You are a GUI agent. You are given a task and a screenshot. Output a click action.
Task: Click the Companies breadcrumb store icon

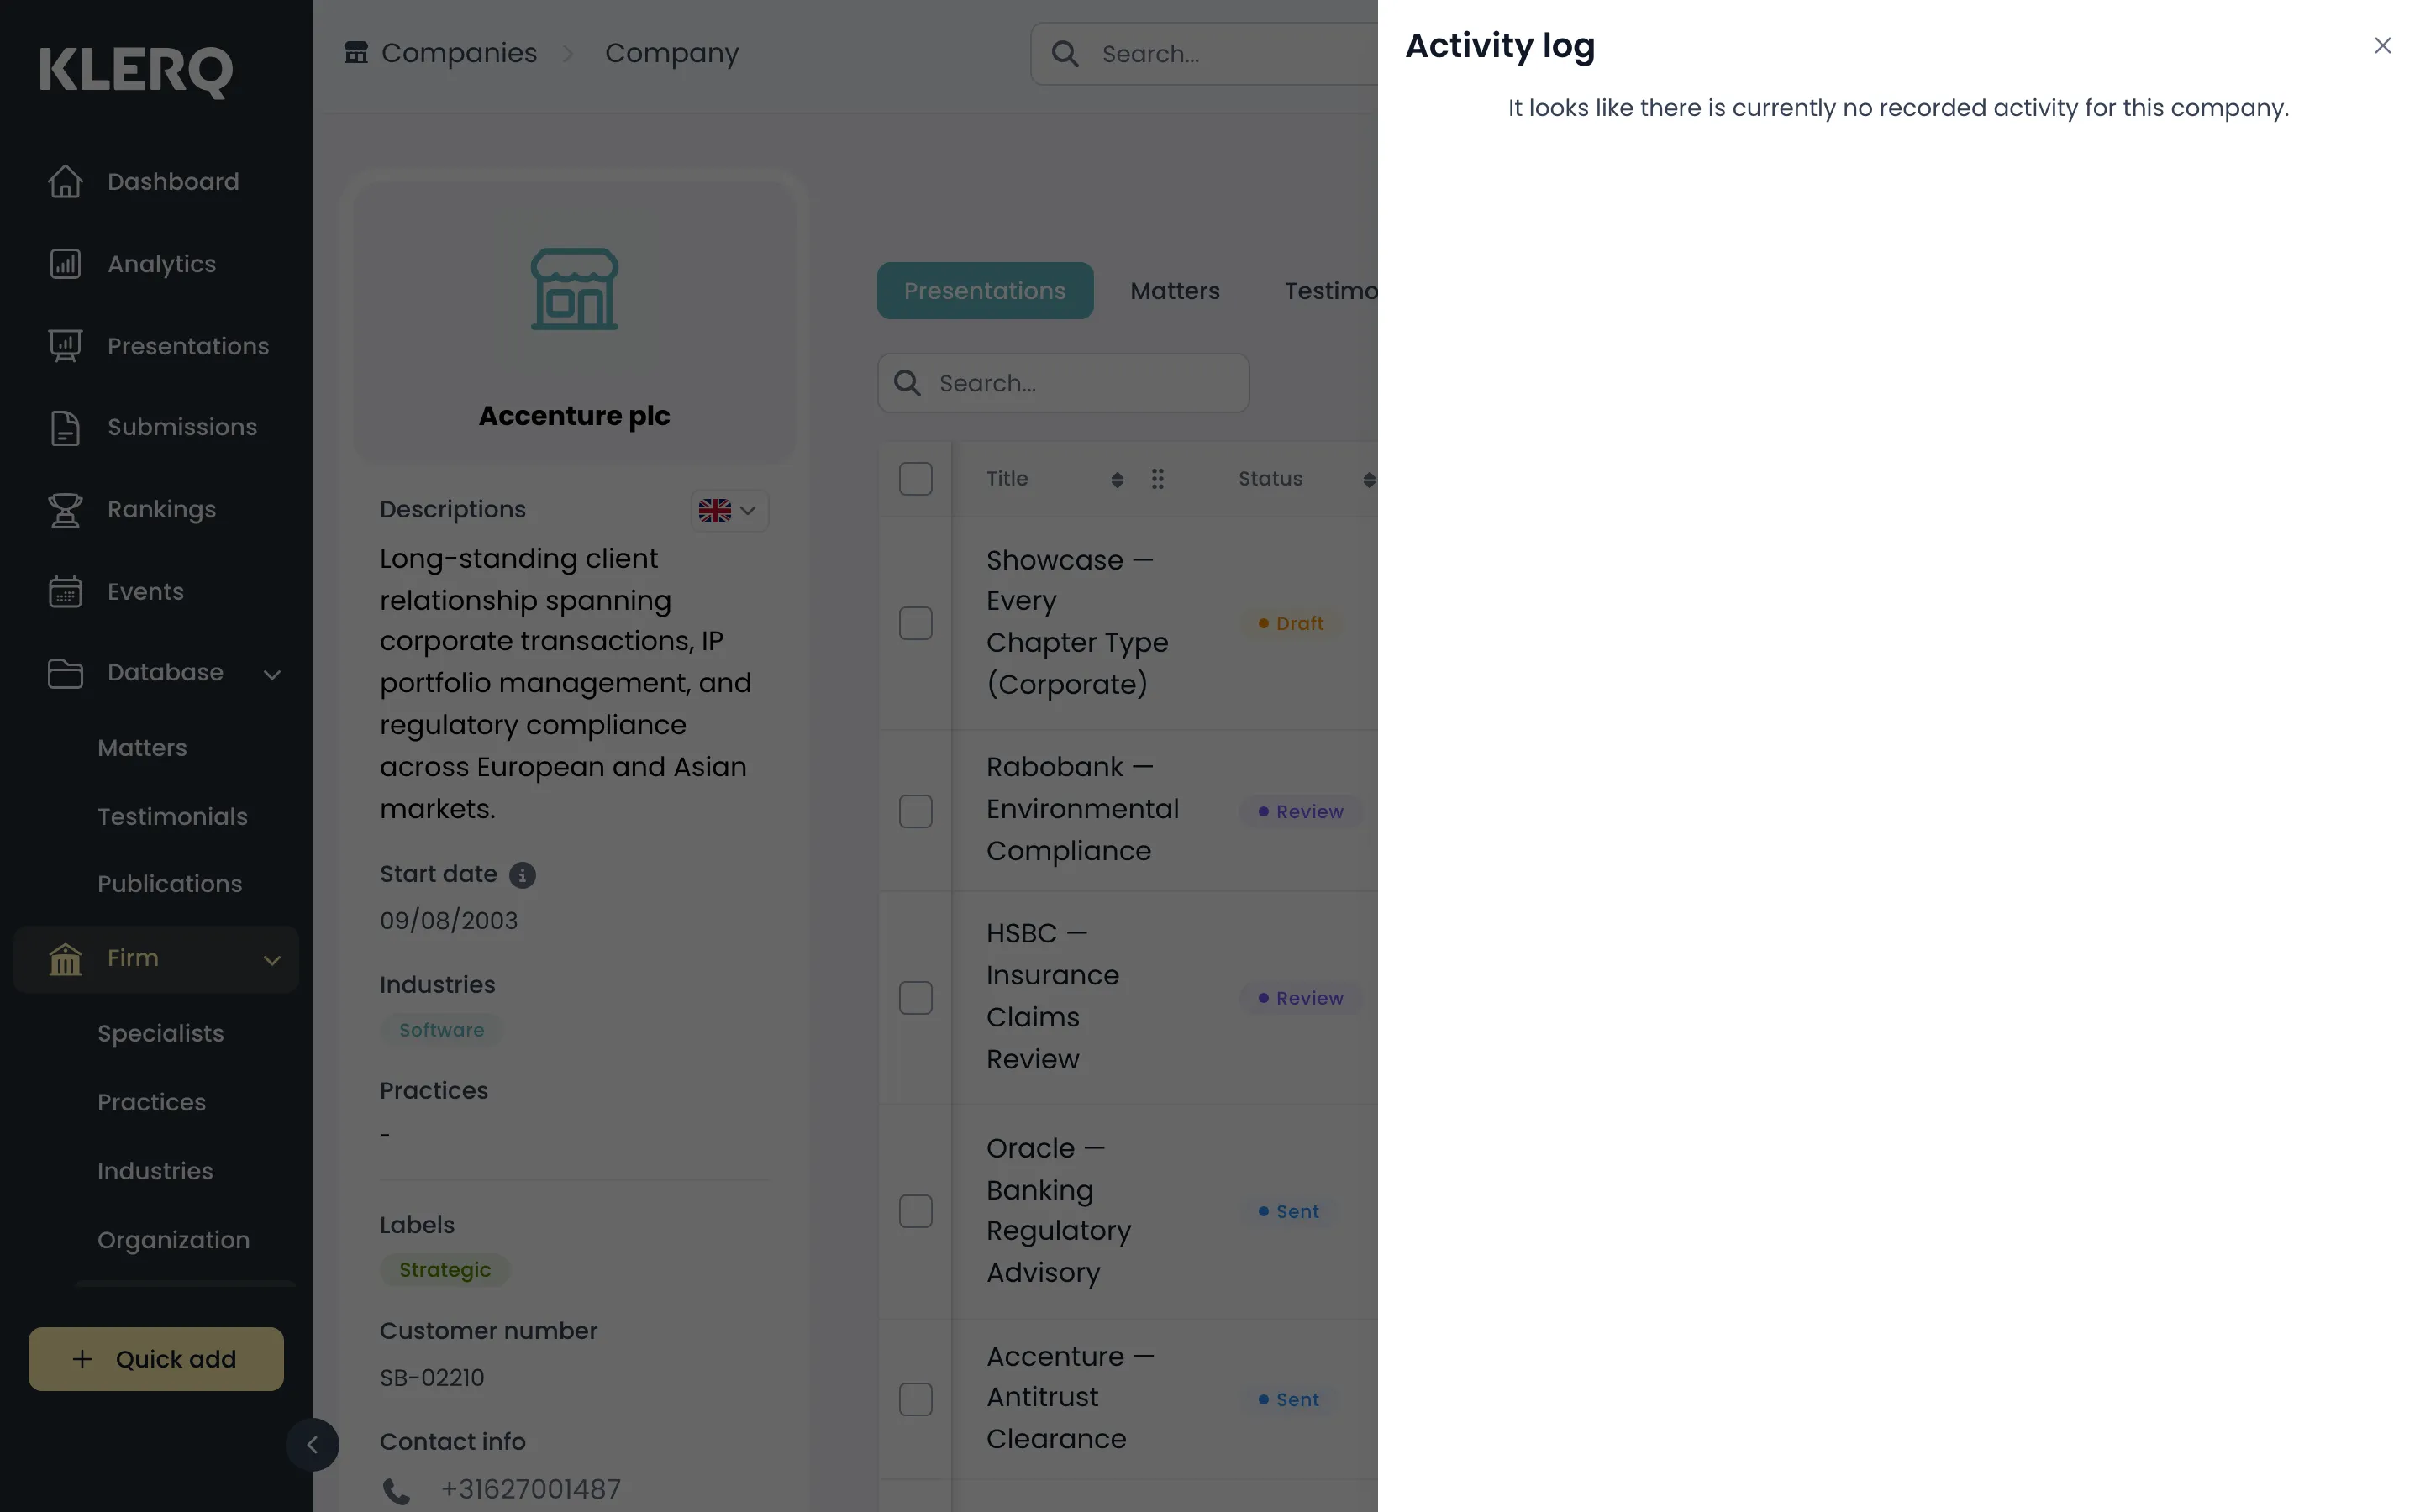click(356, 52)
